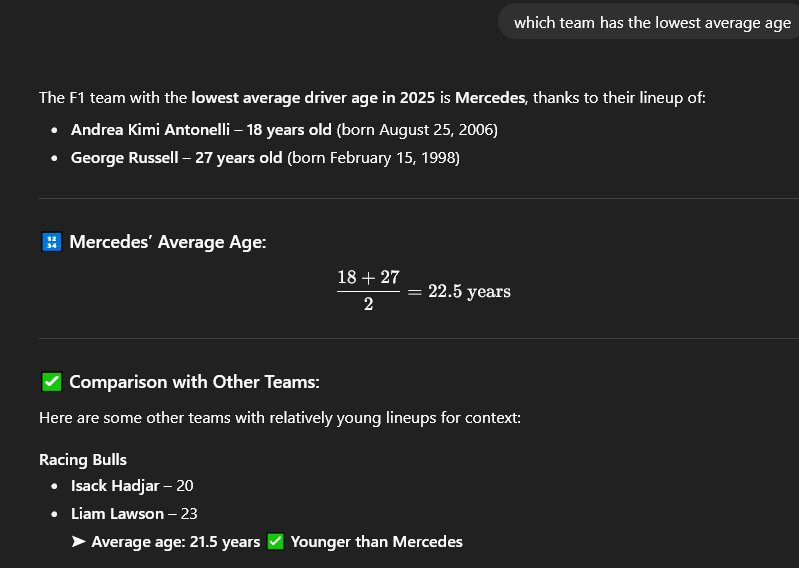Click the bold phrase lowest average driver age in 2025
The height and width of the screenshot is (568, 799).
coord(313,98)
